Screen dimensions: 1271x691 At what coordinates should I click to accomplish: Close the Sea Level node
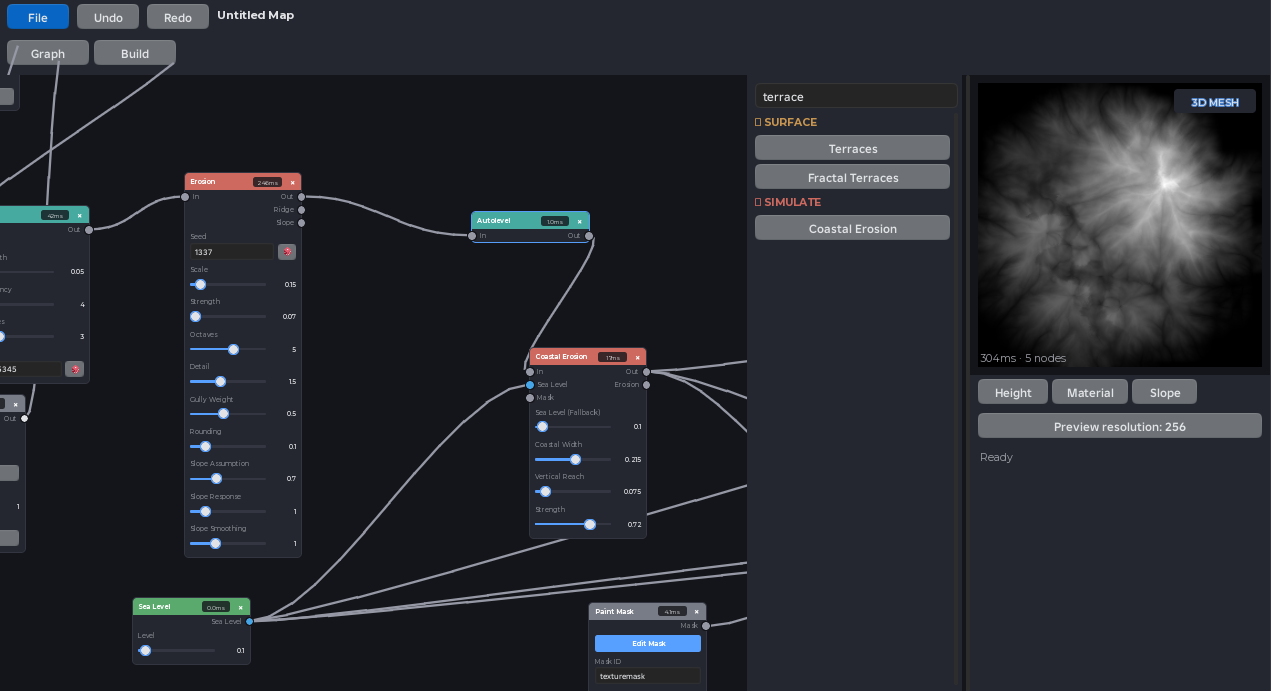click(241, 607)
